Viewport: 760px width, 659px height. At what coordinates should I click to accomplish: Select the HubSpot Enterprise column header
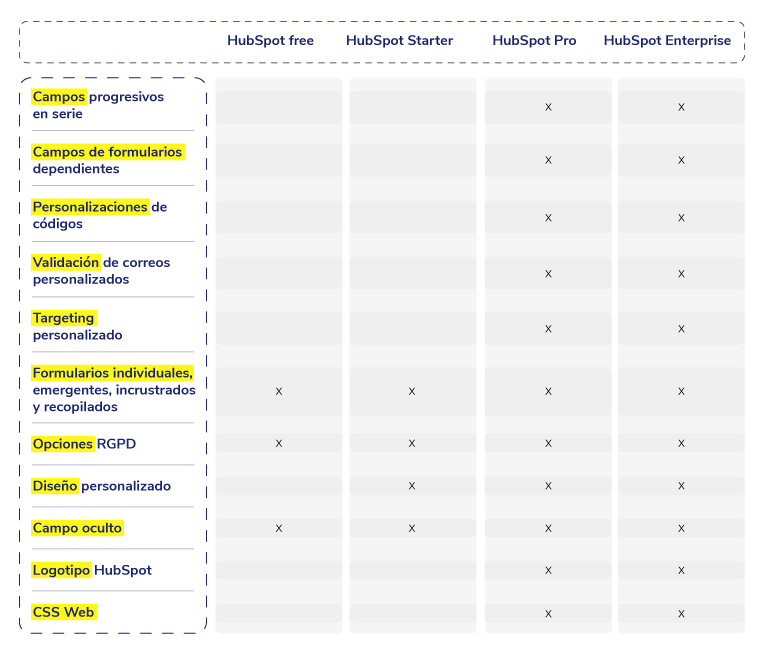(x=667, y=41)
